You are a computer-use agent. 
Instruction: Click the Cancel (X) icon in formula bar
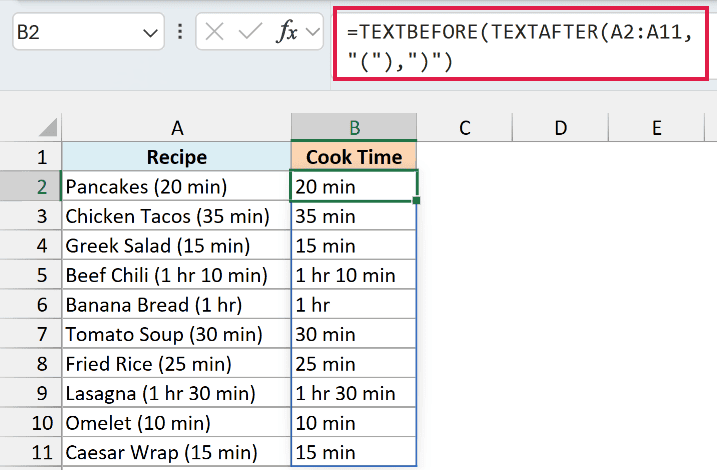pyautogui.click(x=214, y=32)
